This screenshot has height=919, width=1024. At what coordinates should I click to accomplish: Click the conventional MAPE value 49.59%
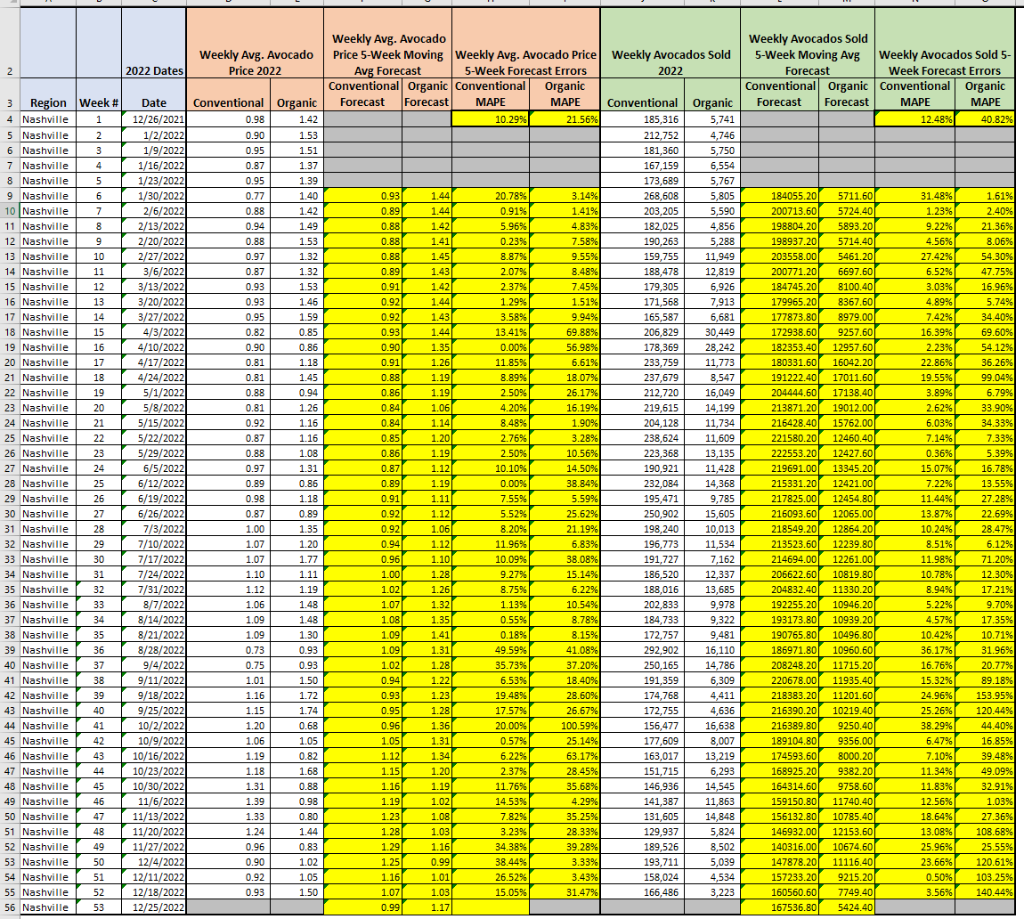tap(490, 650)
